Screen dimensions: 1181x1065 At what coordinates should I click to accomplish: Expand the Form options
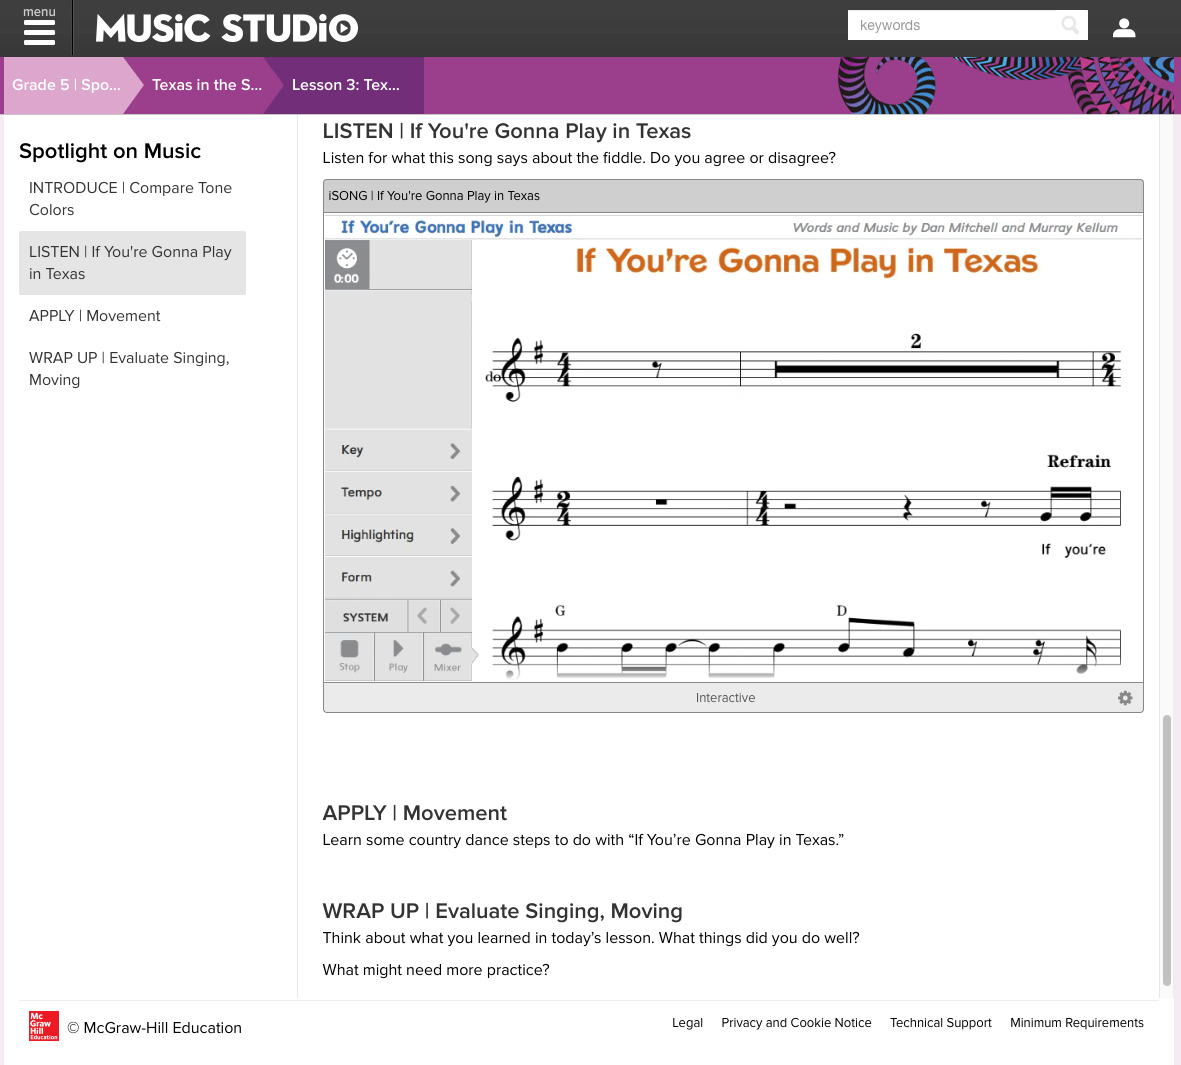(398, 578)
